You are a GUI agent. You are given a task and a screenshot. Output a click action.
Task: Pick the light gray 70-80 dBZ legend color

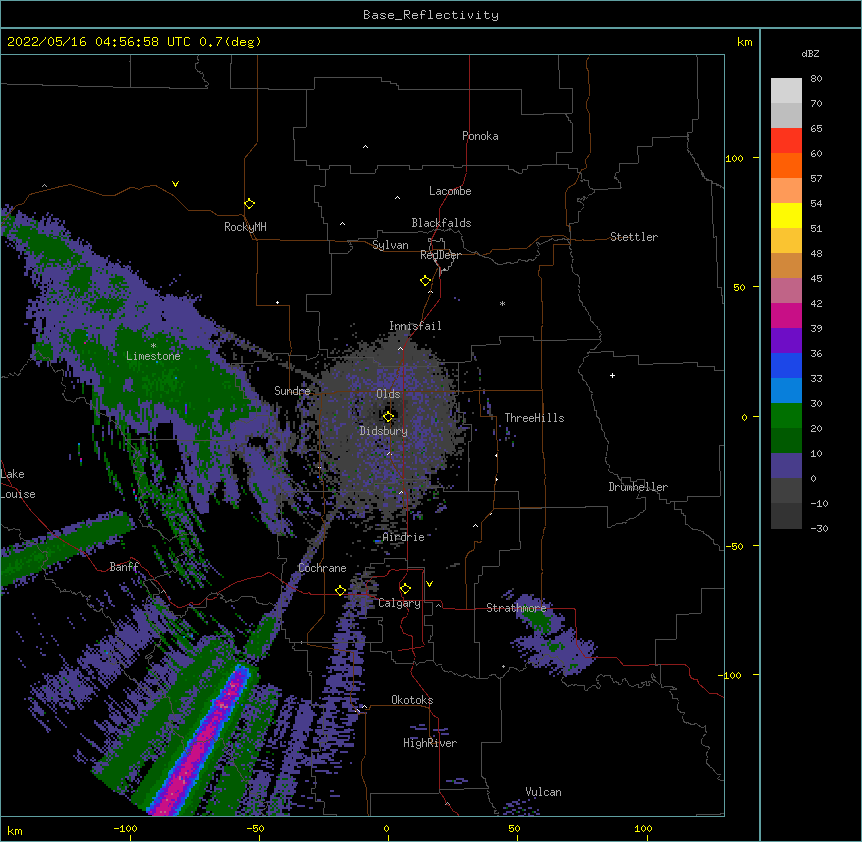[x=786, y=91]
